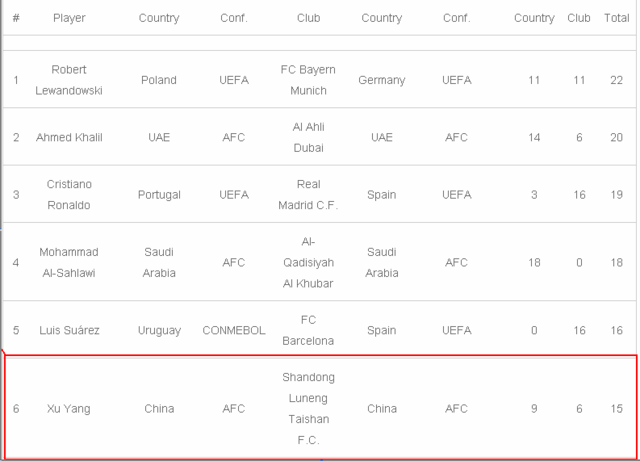Select the Poland country cell
This screenshot has height=461, width=640.
point(159,78)
